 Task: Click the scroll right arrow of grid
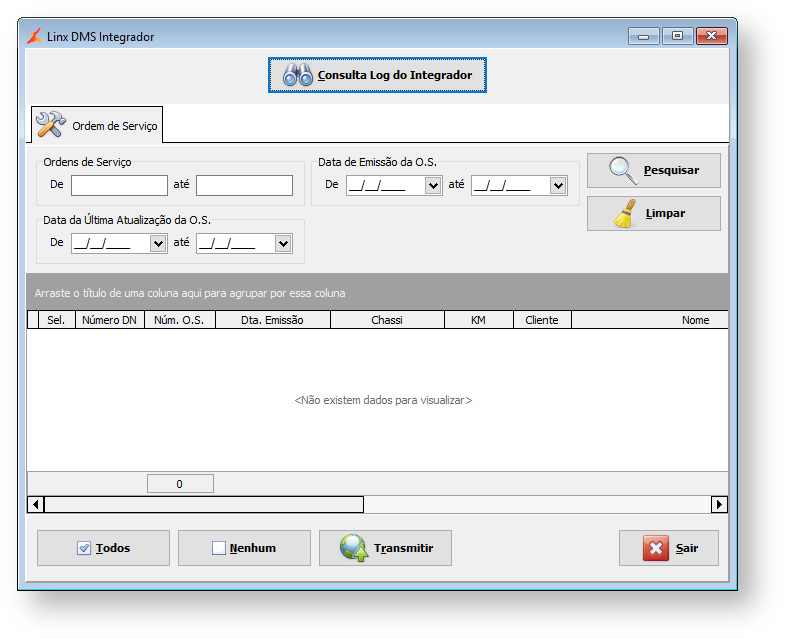pos(719,504)
